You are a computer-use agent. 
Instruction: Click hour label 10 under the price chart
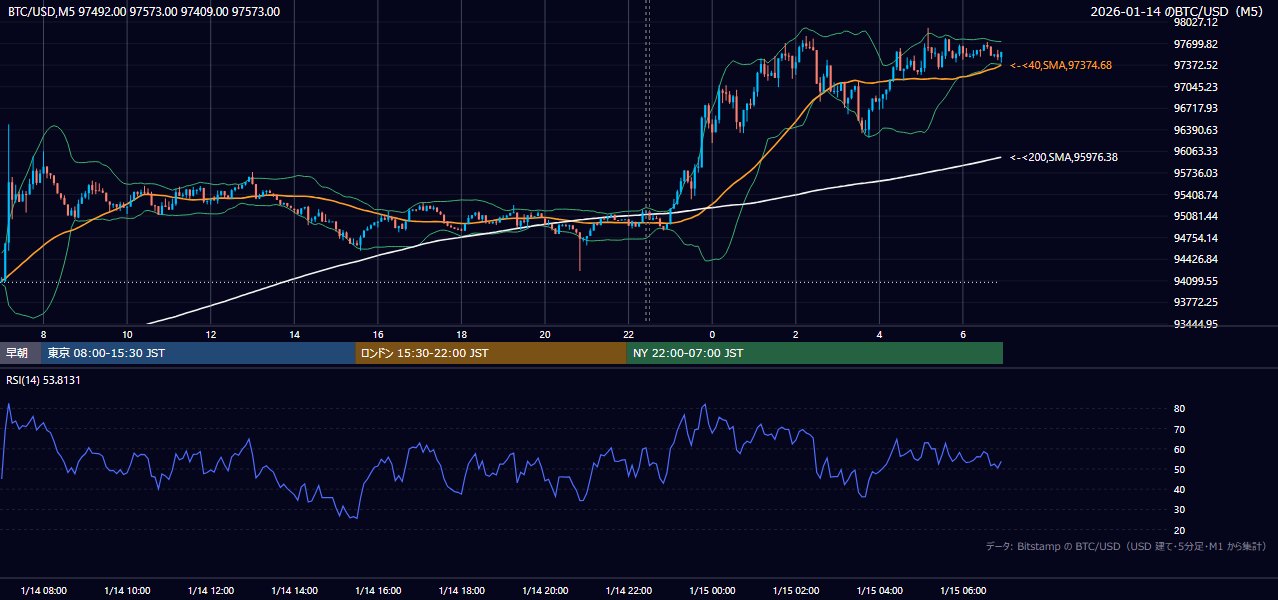click(x=127, y=334)
